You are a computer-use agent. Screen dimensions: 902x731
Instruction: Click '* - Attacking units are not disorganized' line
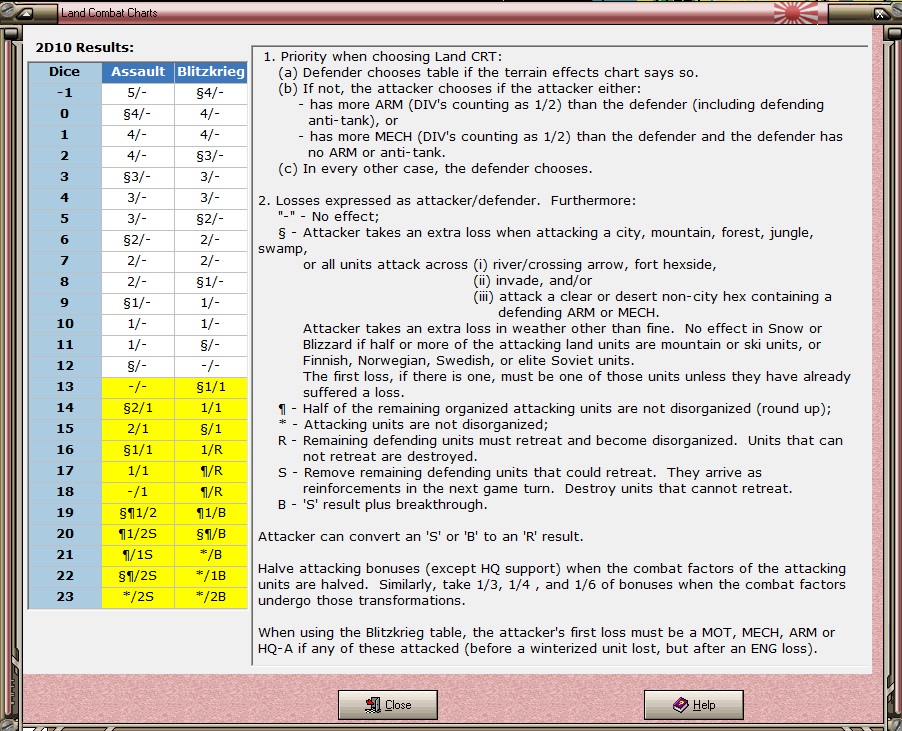[413, 425]
